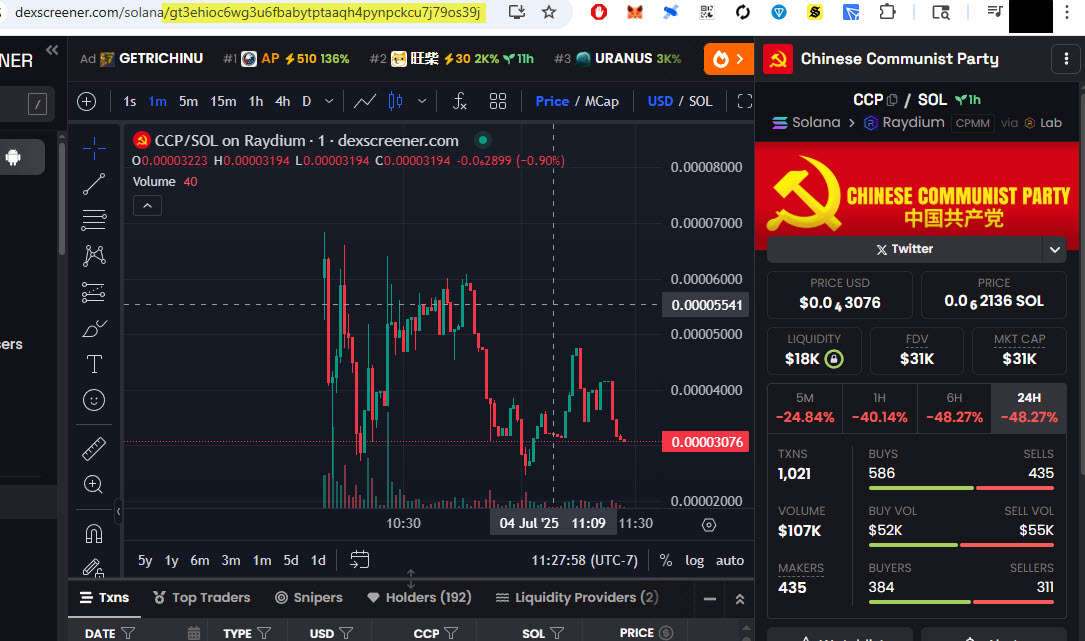Collapse the left sidebar
Viewport: 1085px width, 641px height.
(x=52, y=50)
